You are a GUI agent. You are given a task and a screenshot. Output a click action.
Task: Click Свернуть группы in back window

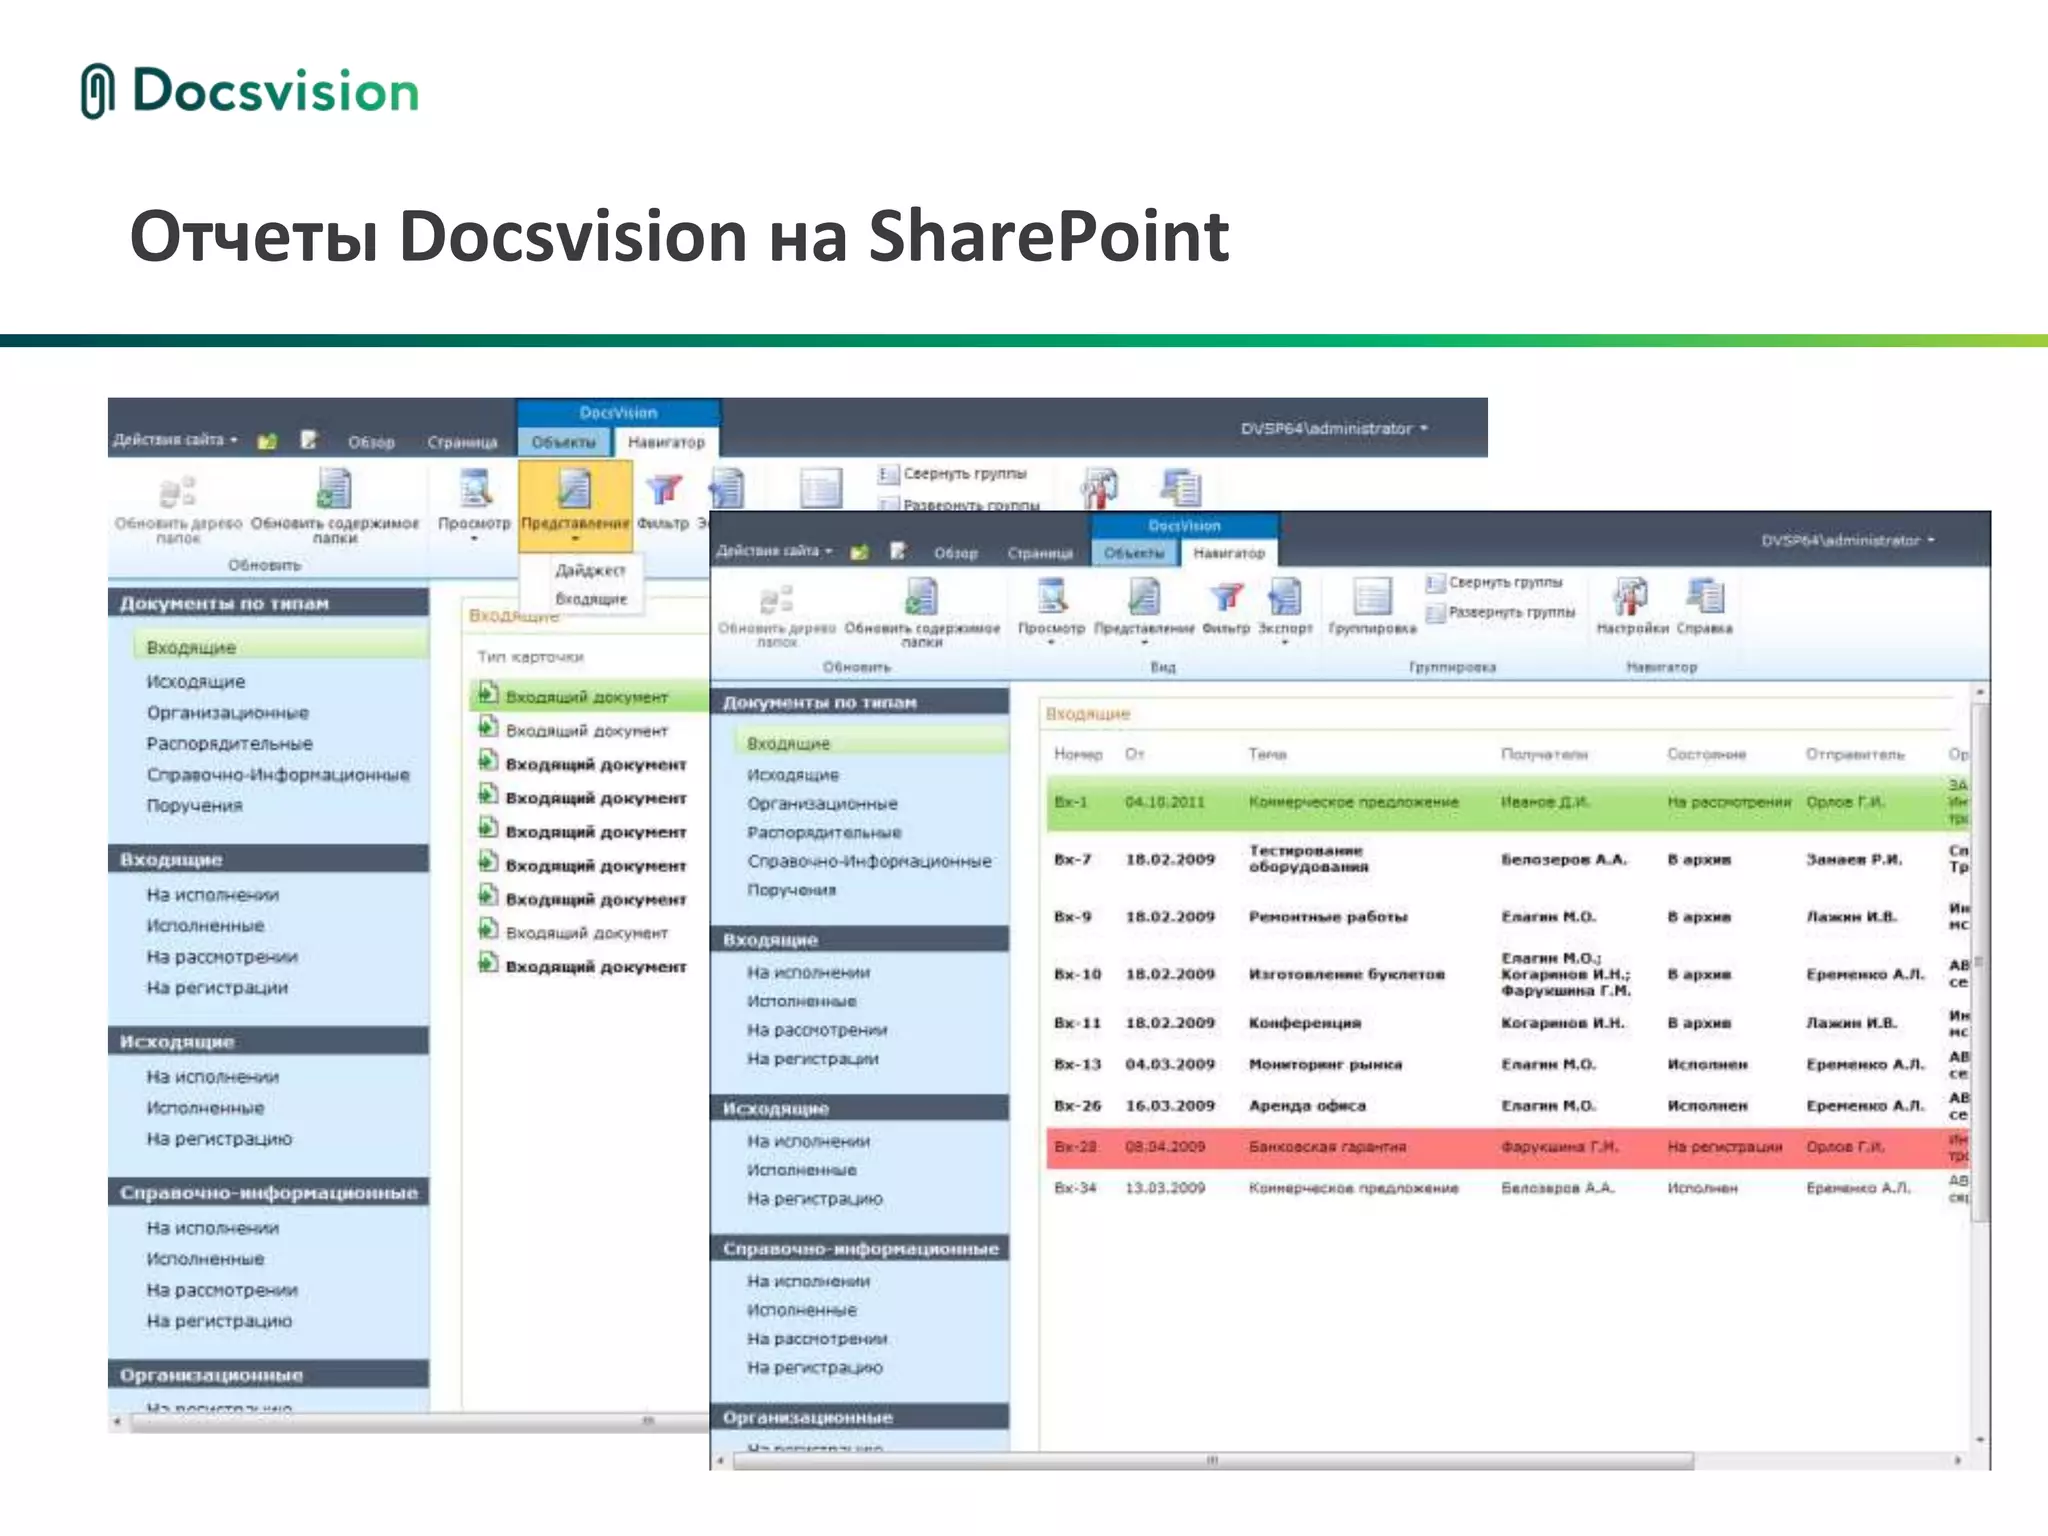coord(954,474)
